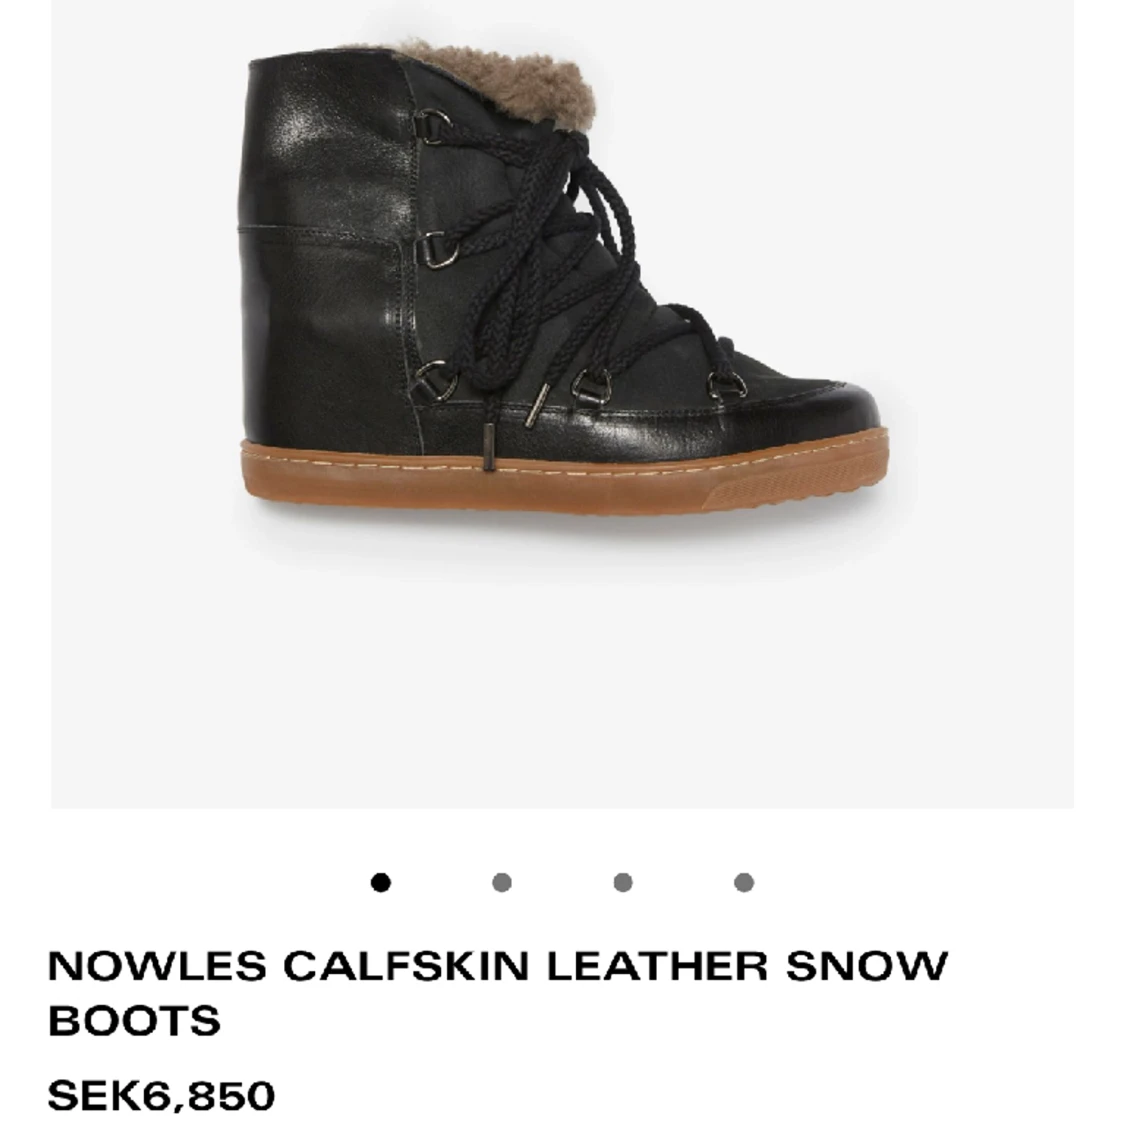The image size is (1125, 1123).
Task: Click the top metal D-ring eyelet
Action: click(x=435, y=121)
